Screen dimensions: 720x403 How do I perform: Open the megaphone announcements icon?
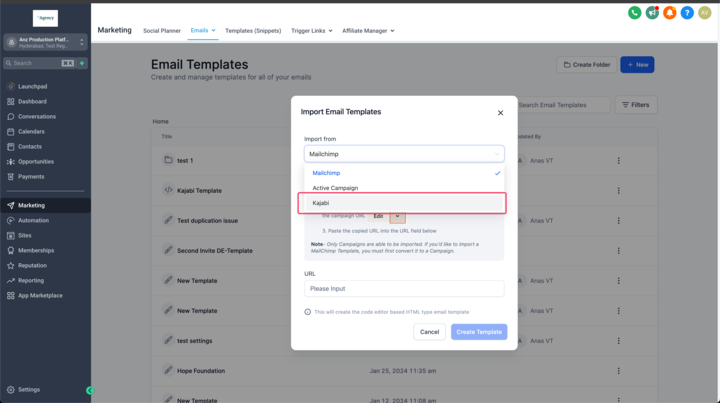(x=652, y=13)
